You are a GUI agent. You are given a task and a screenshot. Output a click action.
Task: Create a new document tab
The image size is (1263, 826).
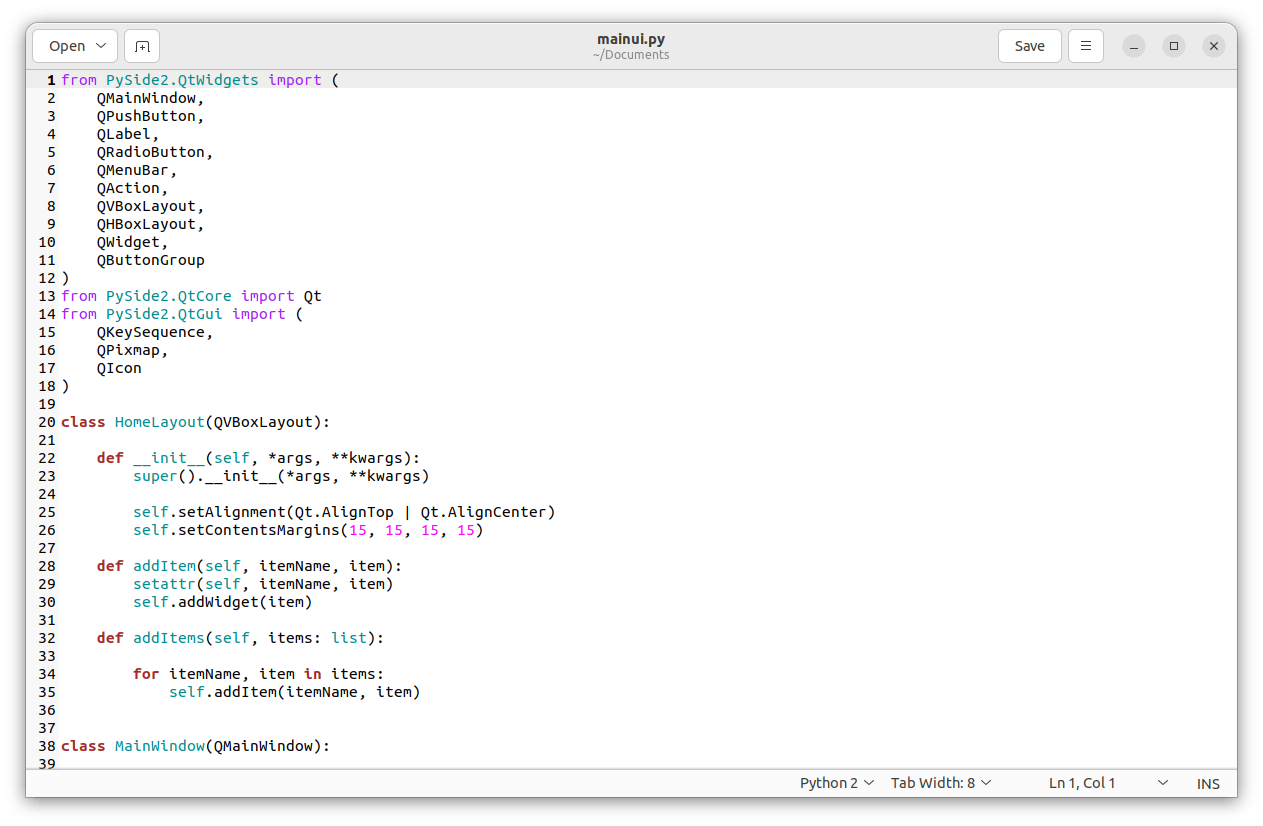(x=142, y=46)
